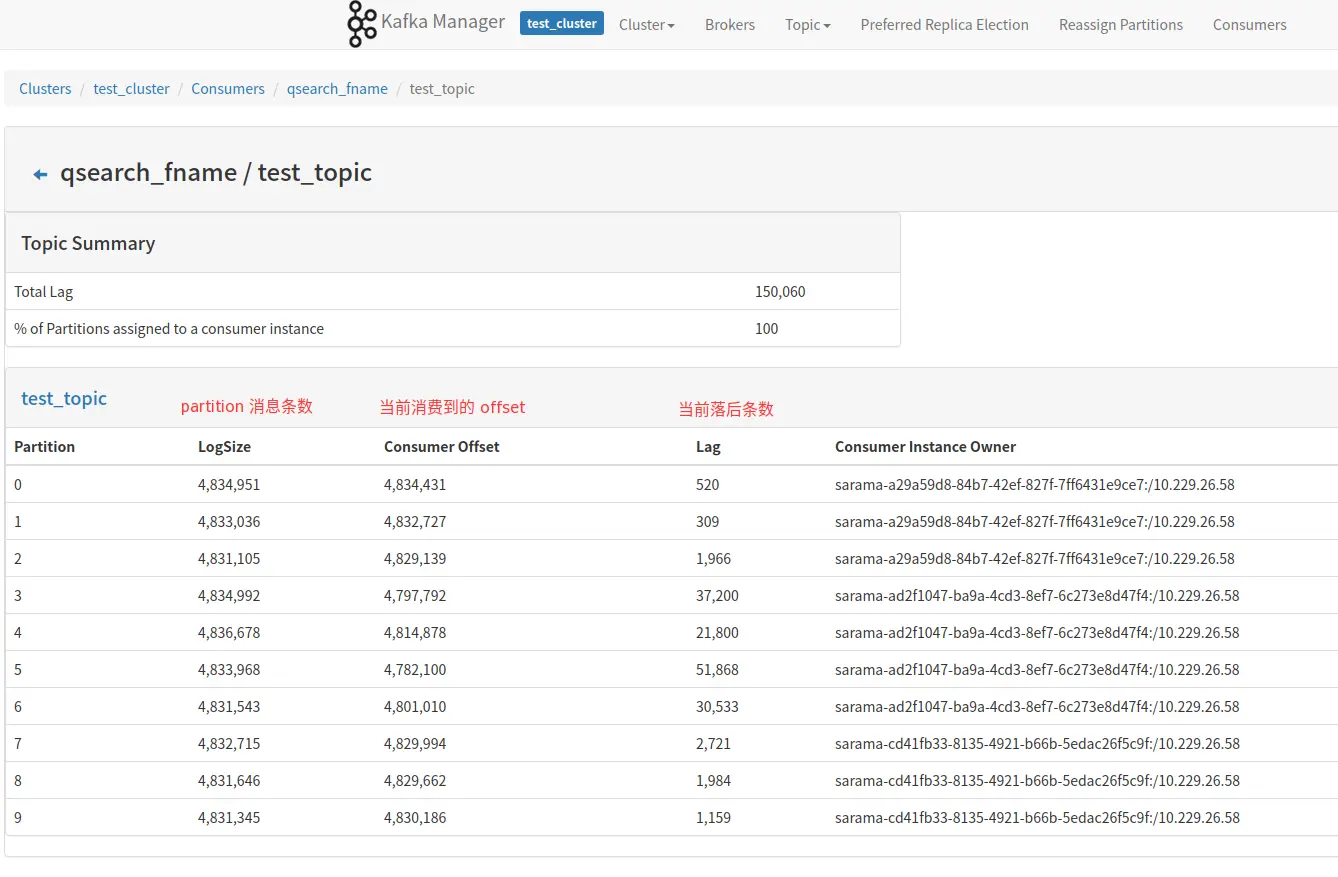Go to the Brokers page
This screenshot has height=877, width=1338.
click(729, 25)
